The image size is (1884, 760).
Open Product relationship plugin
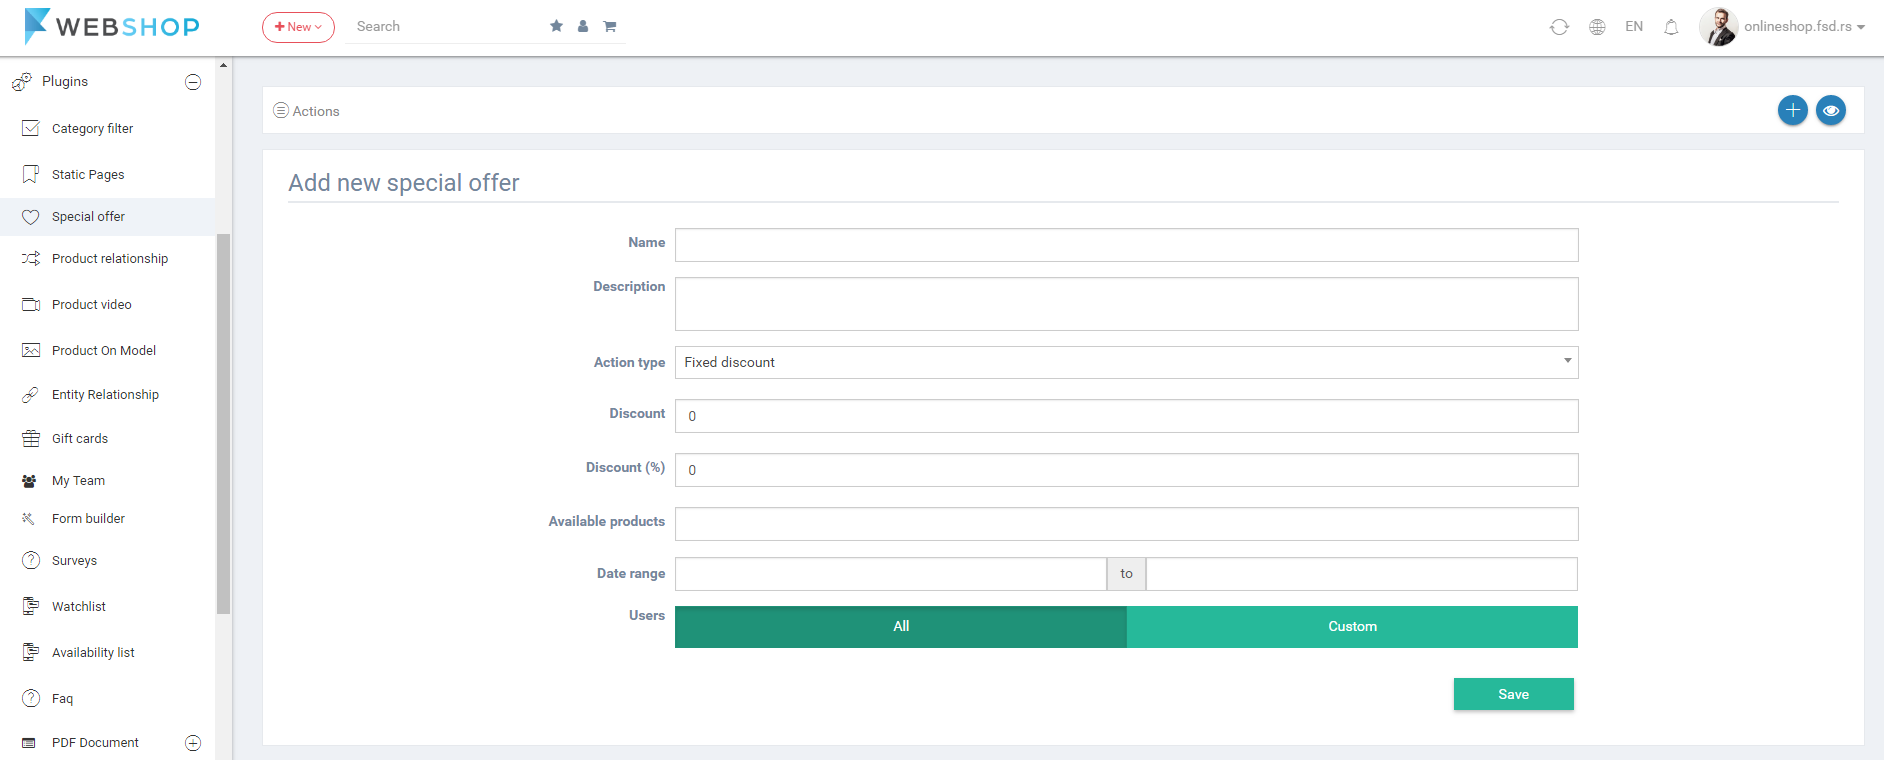[110, 258]
